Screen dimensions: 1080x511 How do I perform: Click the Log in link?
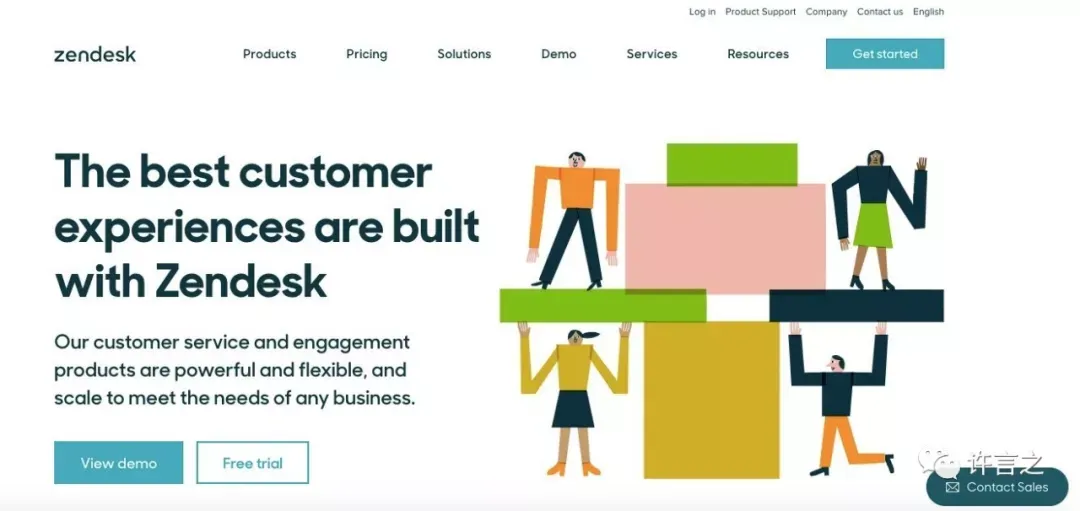pos(702,12)
